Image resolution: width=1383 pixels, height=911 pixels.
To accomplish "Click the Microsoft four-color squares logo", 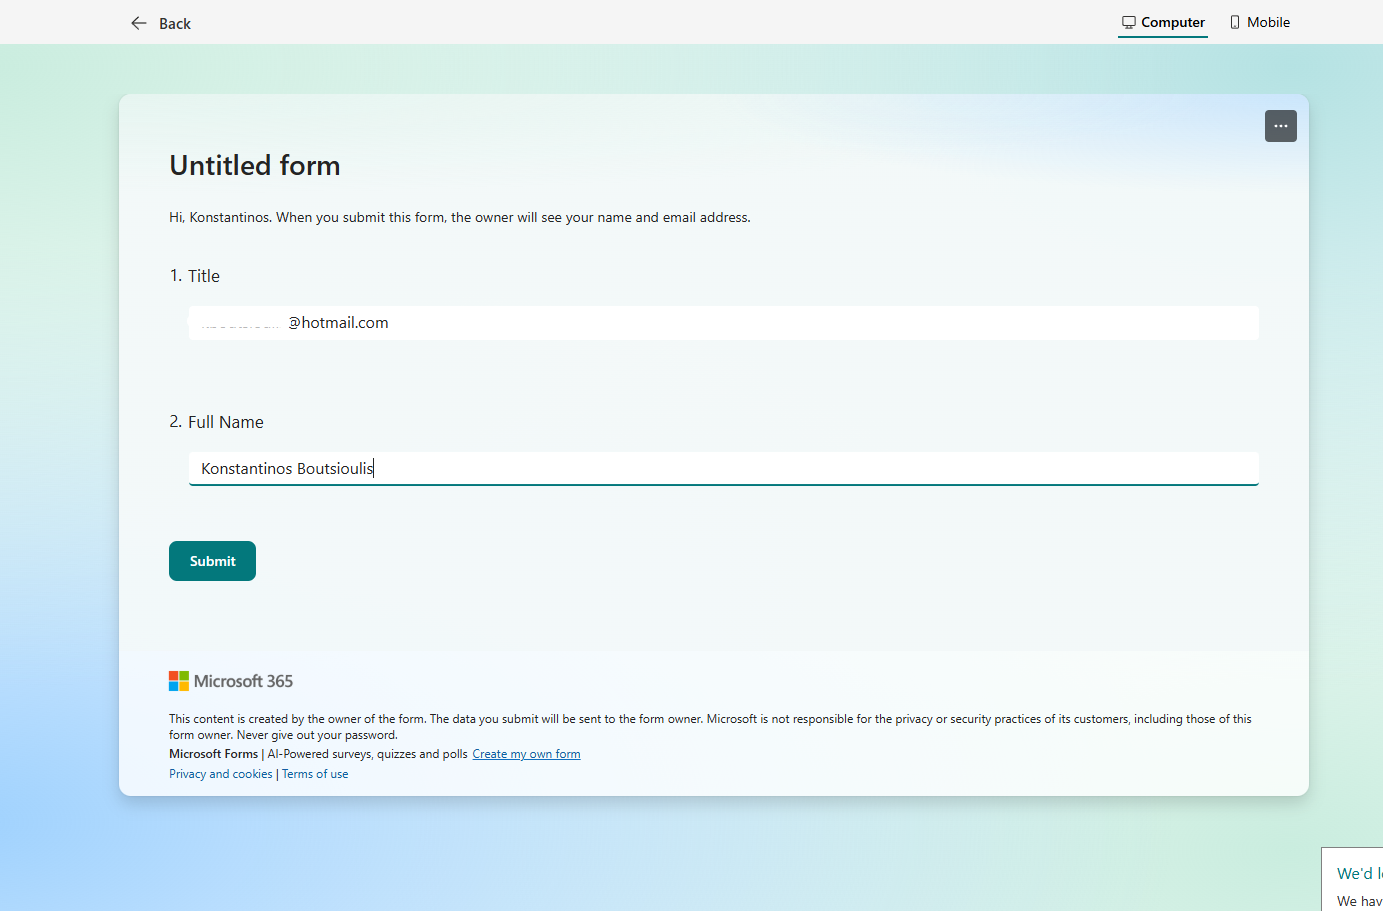I will click(x=179, y=681).
